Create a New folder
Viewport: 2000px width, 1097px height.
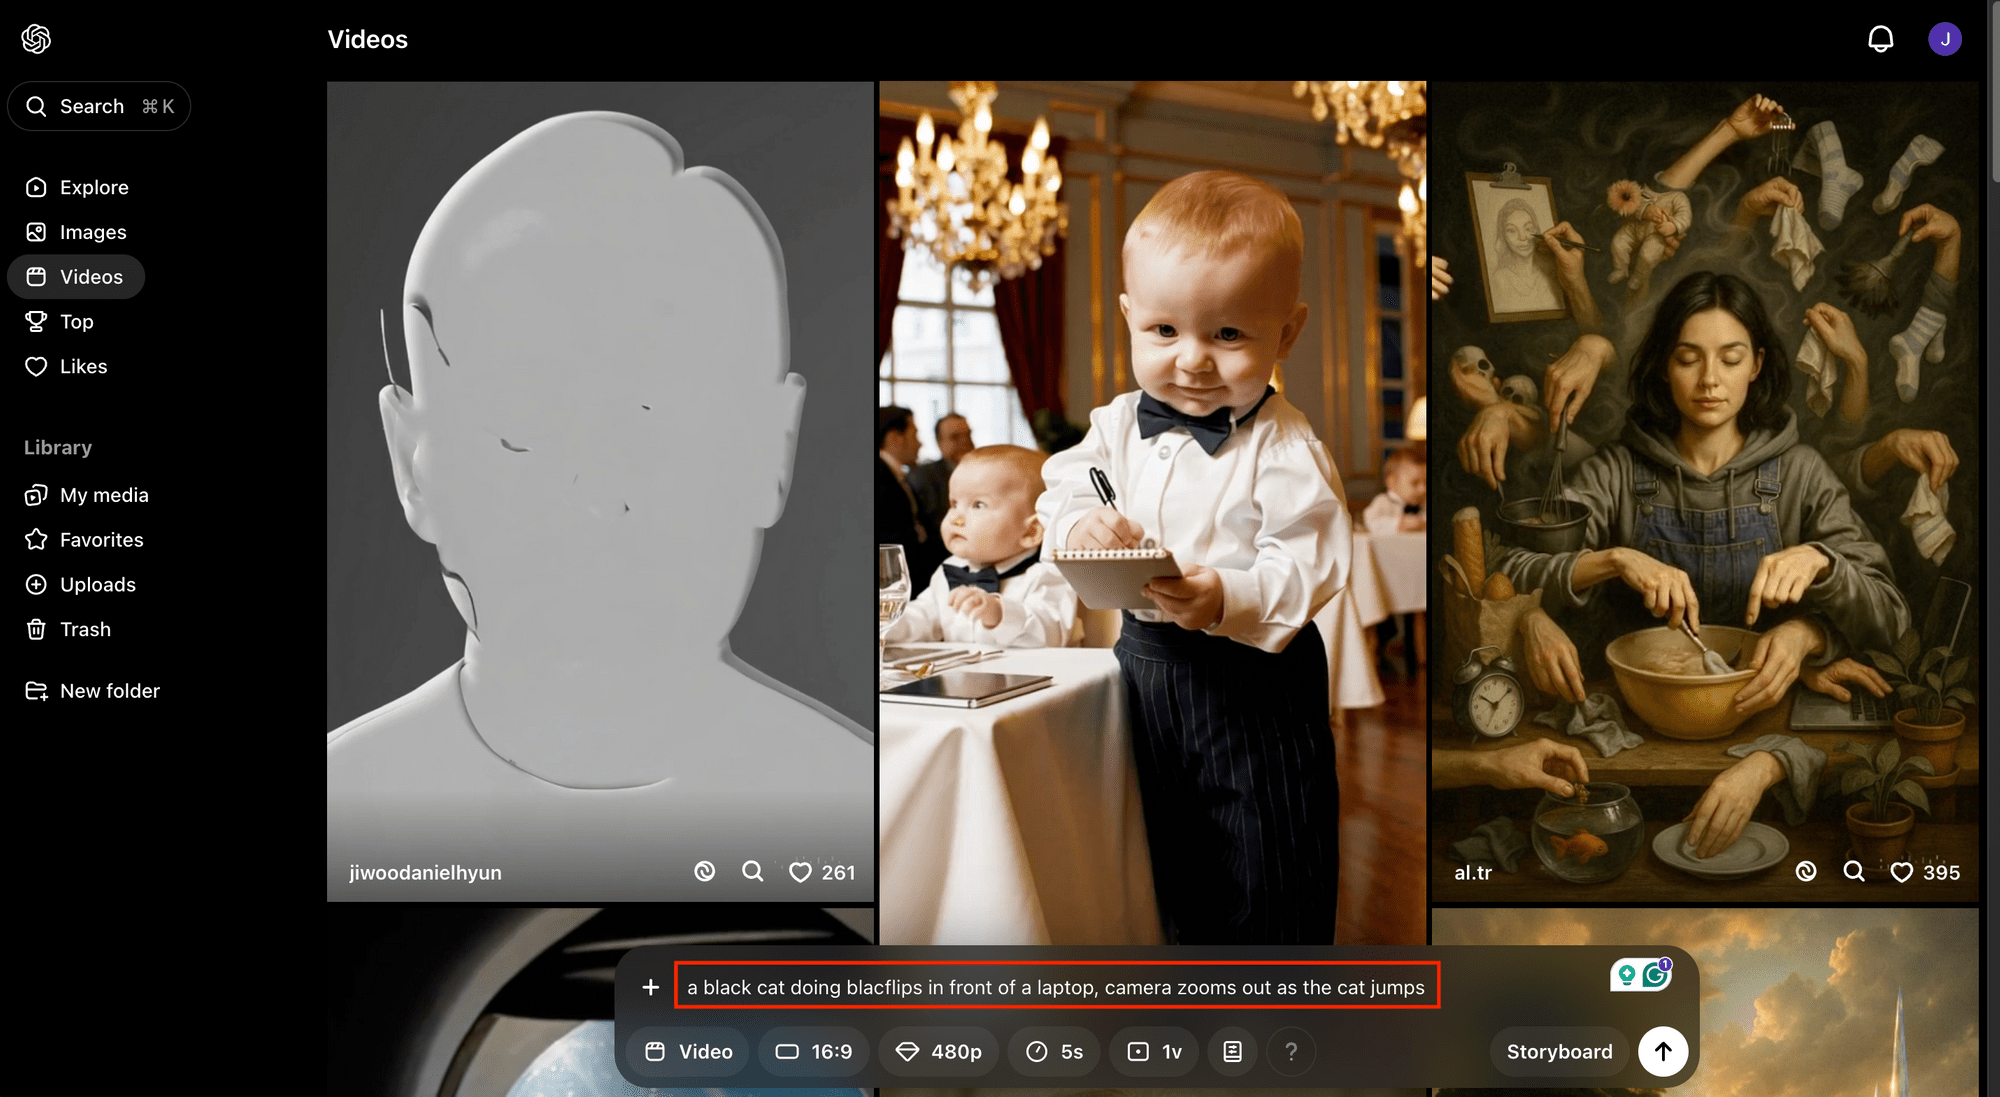tap(92, 691)
